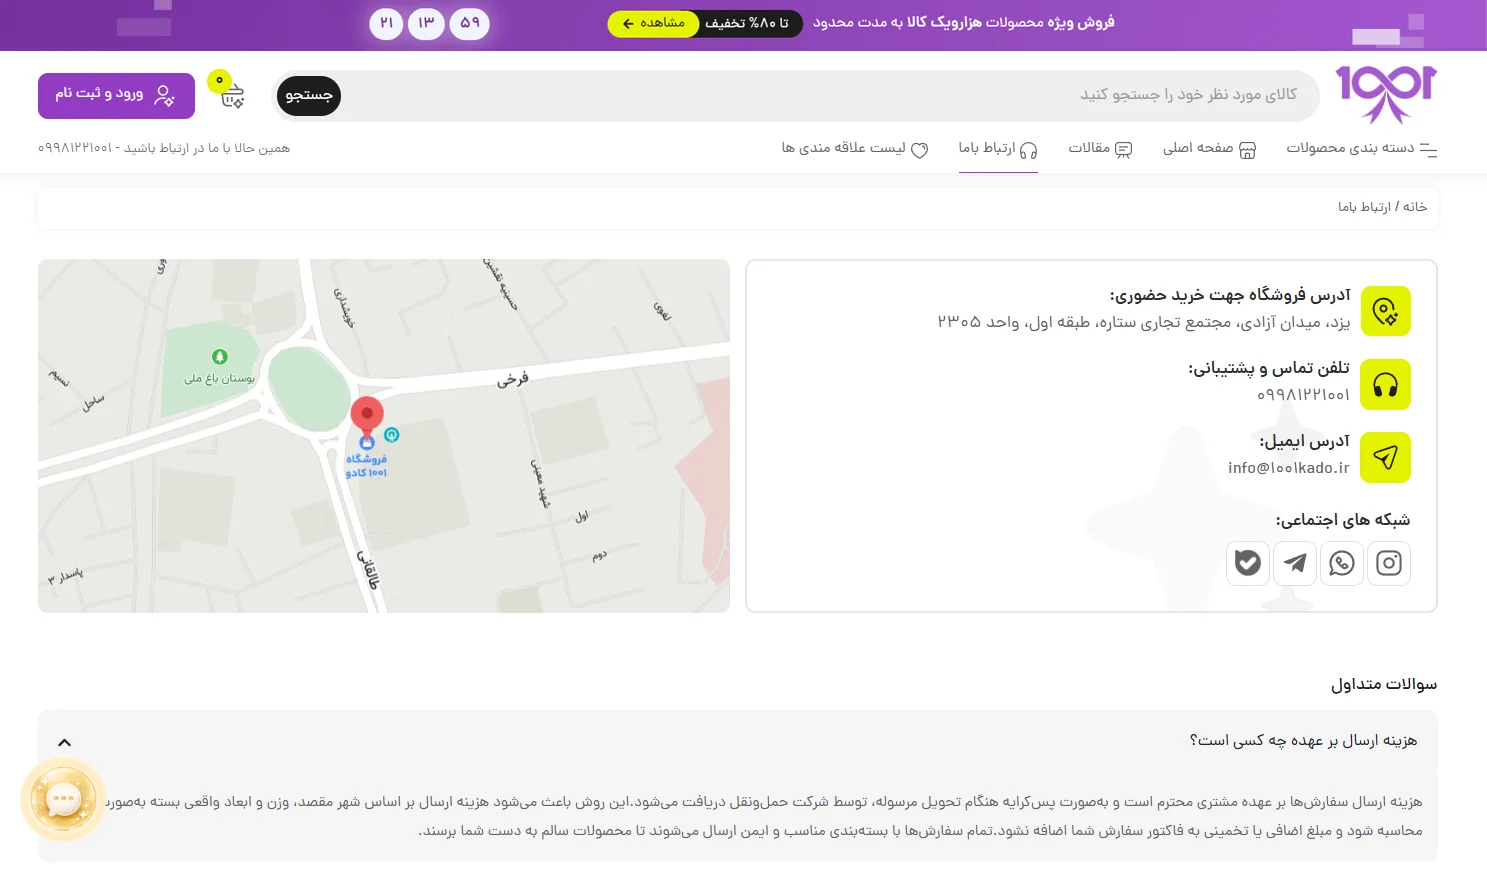1487x869 pixels.
Task: Open the shopping cart basket icon
Action: tap(231, 95)
